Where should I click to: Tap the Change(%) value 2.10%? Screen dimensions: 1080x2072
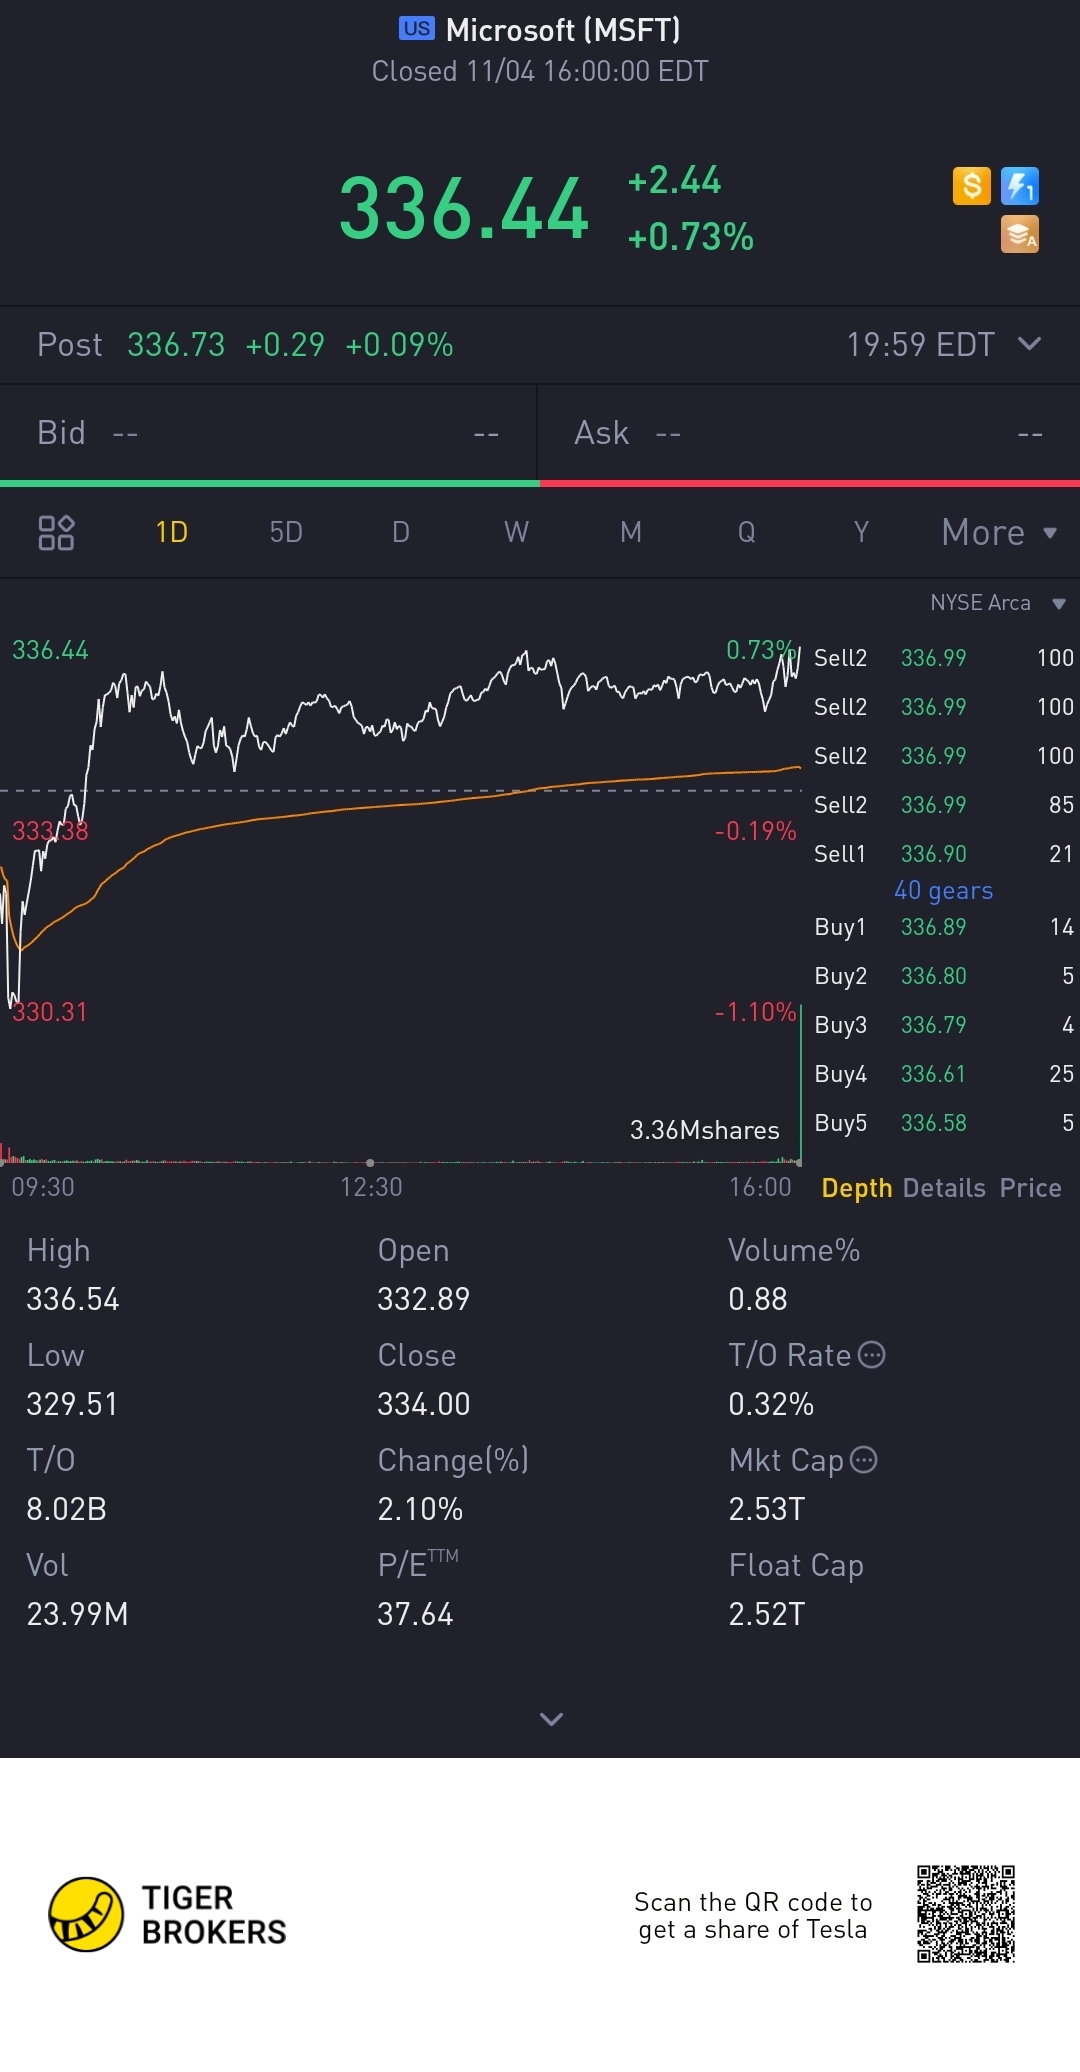click(x=420, y=1509)
